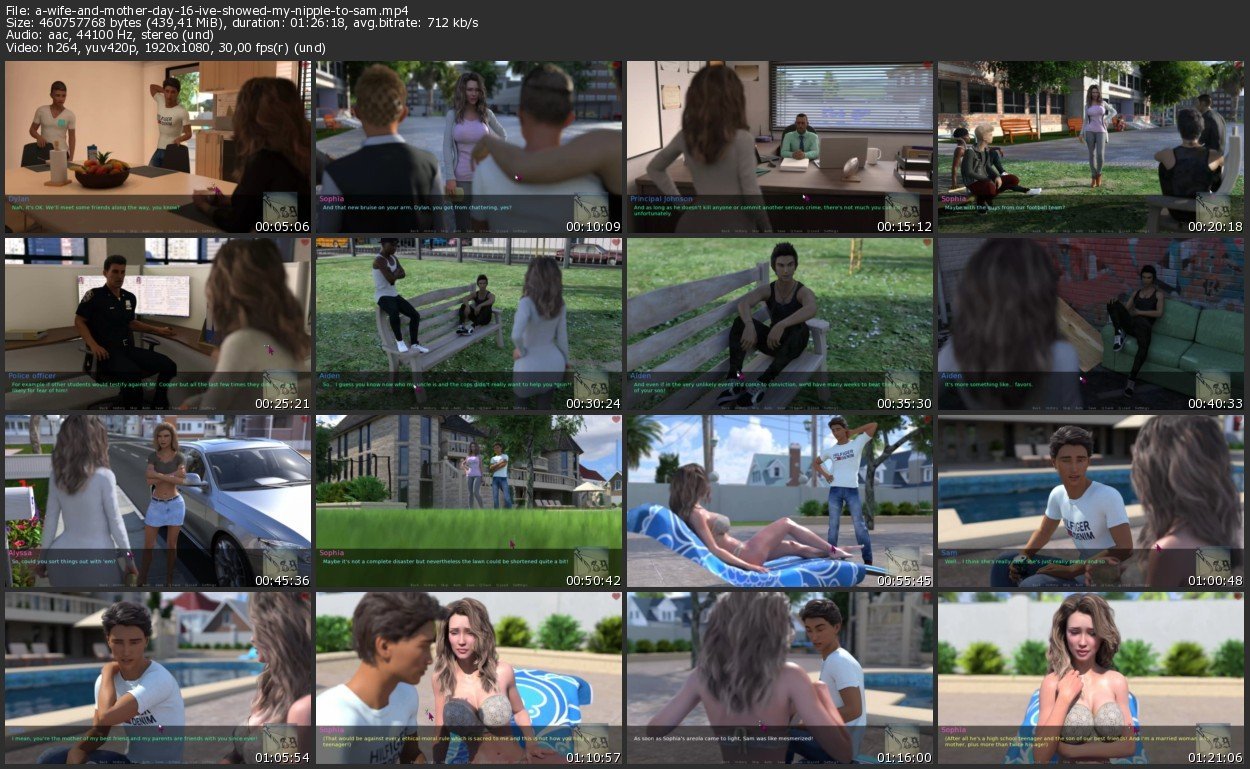This screenshot has height=769, width=1250.
Task: Open the frame timestamped 00:35:30
Action: pos(780,324)
